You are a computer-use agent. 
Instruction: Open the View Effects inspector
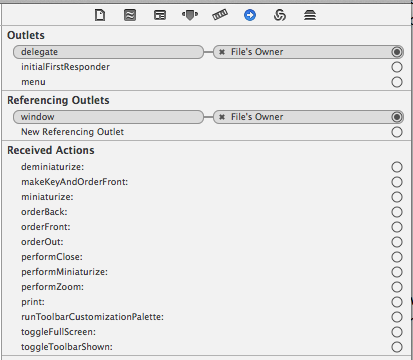[x=310, y=15]
